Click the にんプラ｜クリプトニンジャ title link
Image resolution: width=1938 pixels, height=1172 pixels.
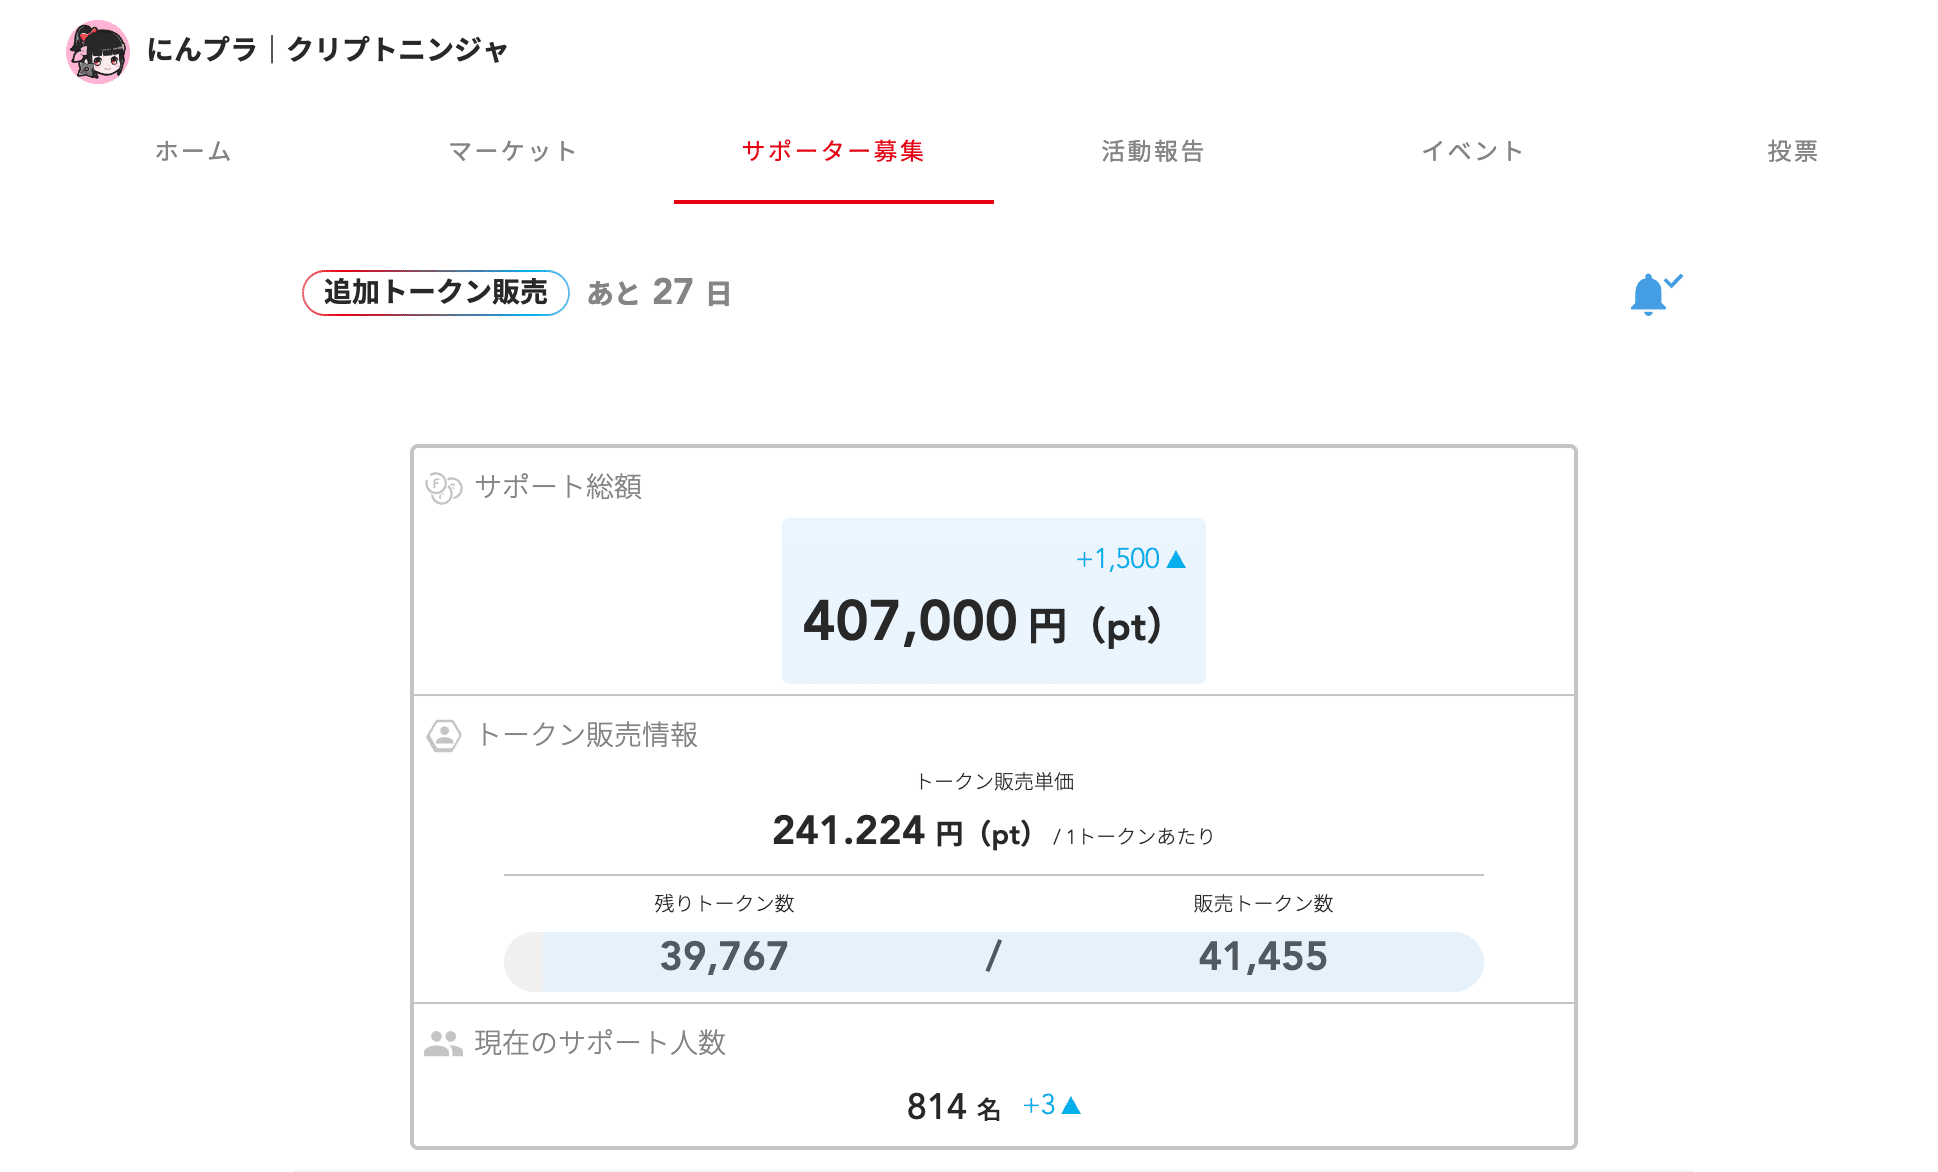tap(328, 50)
